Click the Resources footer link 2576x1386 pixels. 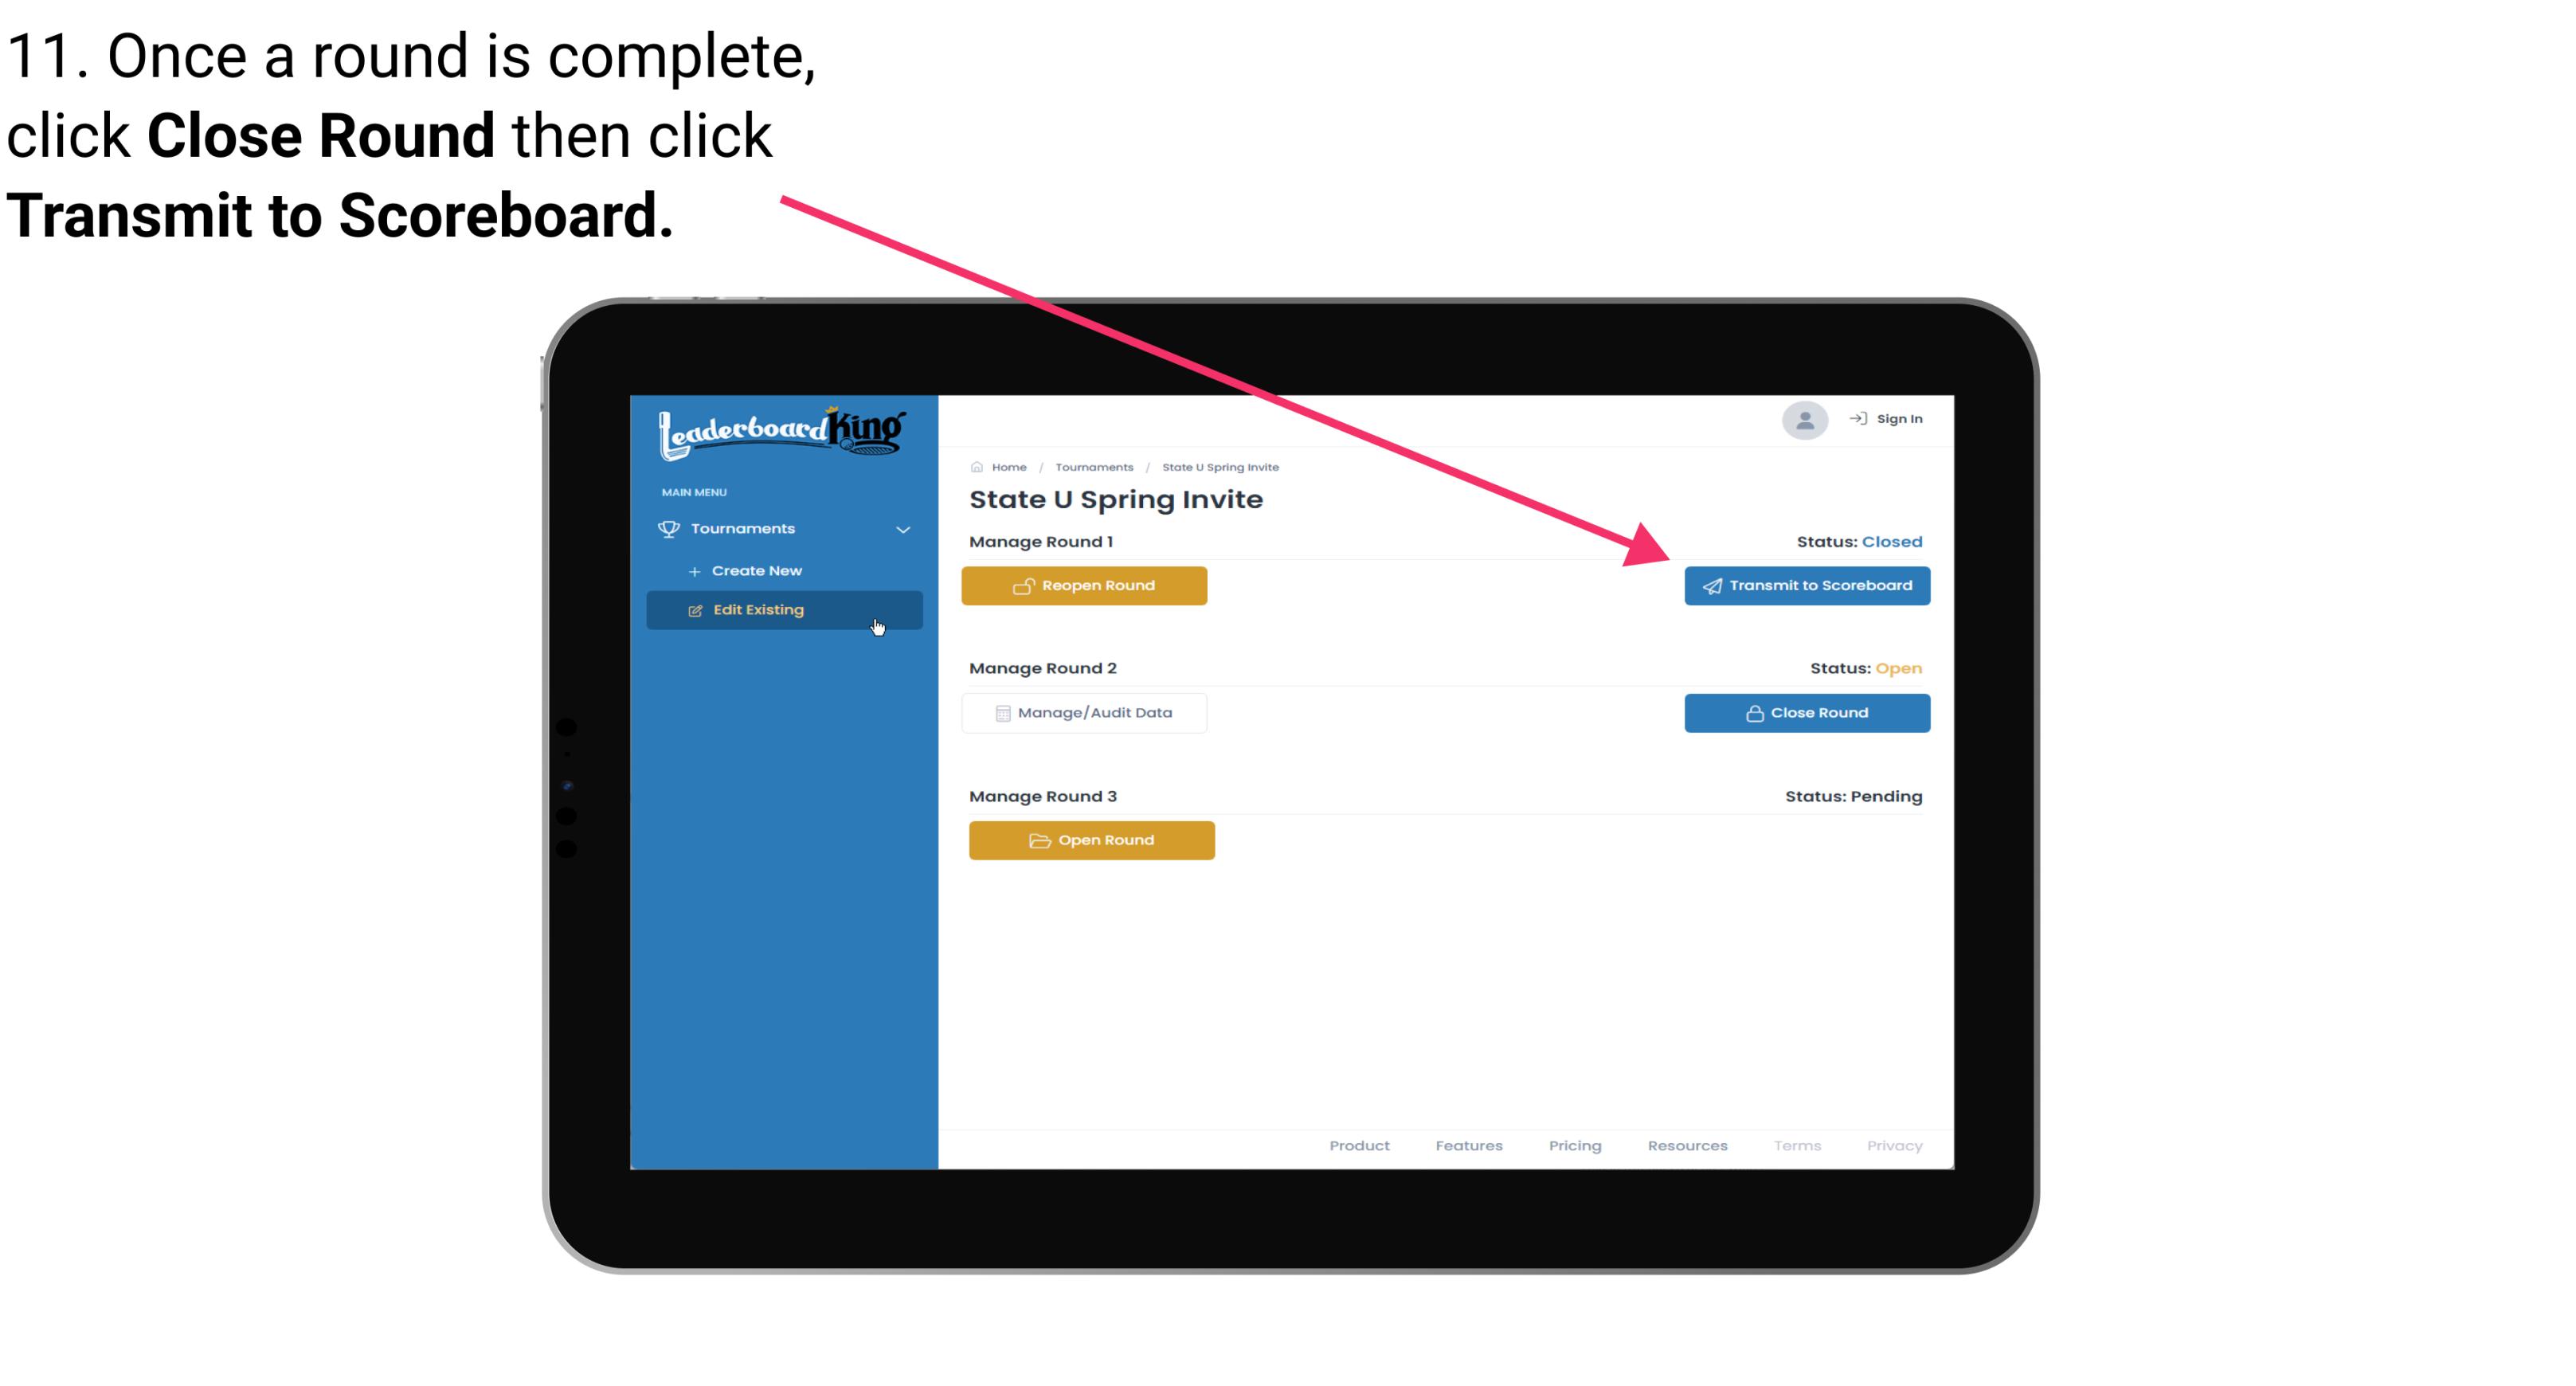(1687, 1144)
